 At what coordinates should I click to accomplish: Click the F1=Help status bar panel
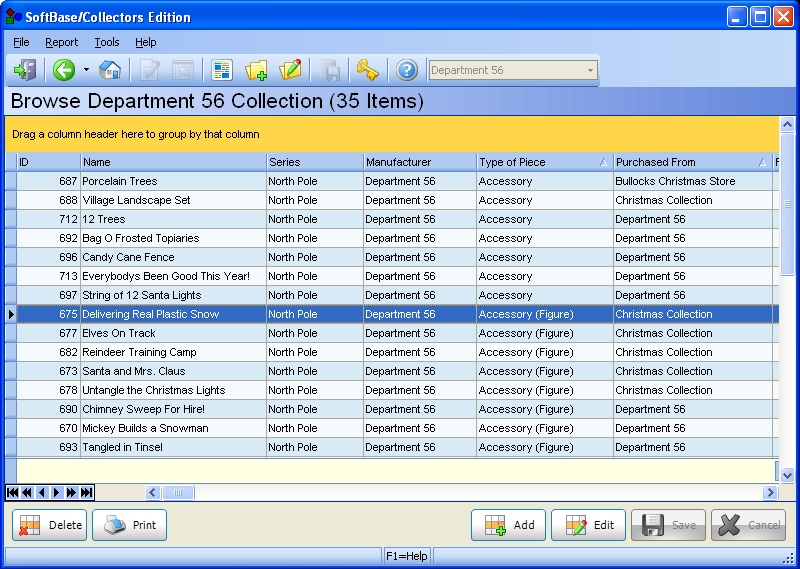407,556
